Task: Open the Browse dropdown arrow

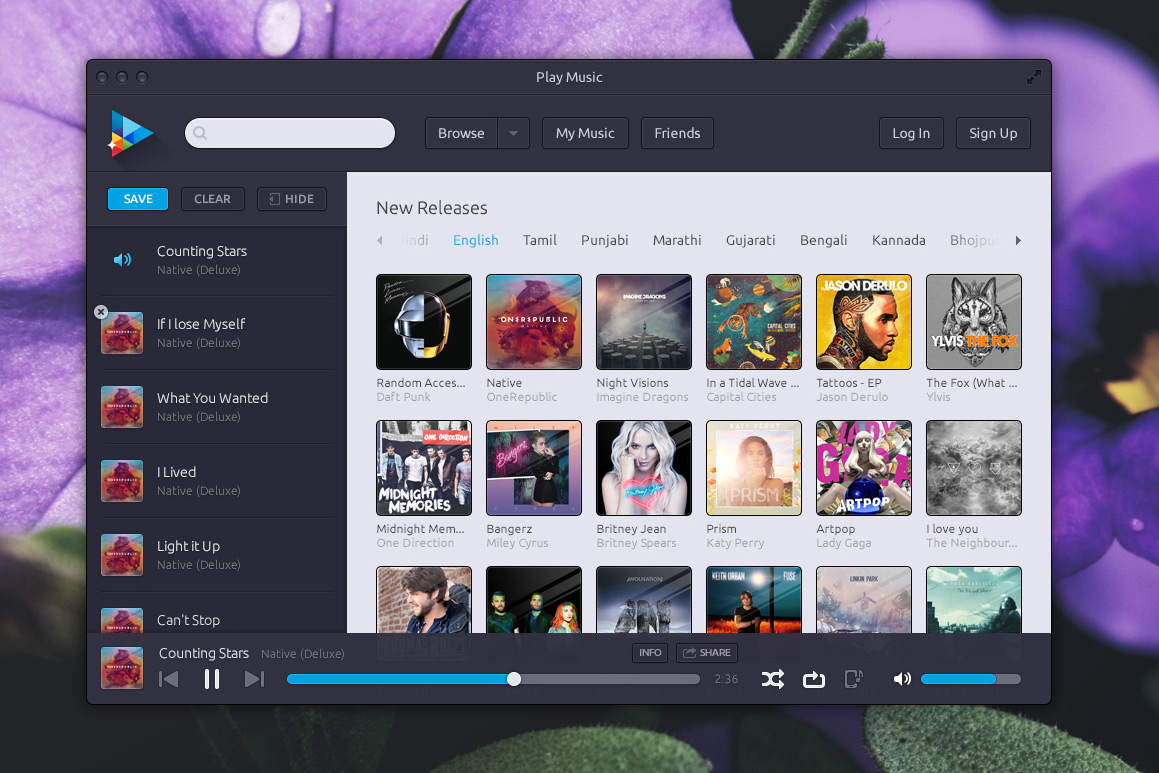Action: pos(514,133)
